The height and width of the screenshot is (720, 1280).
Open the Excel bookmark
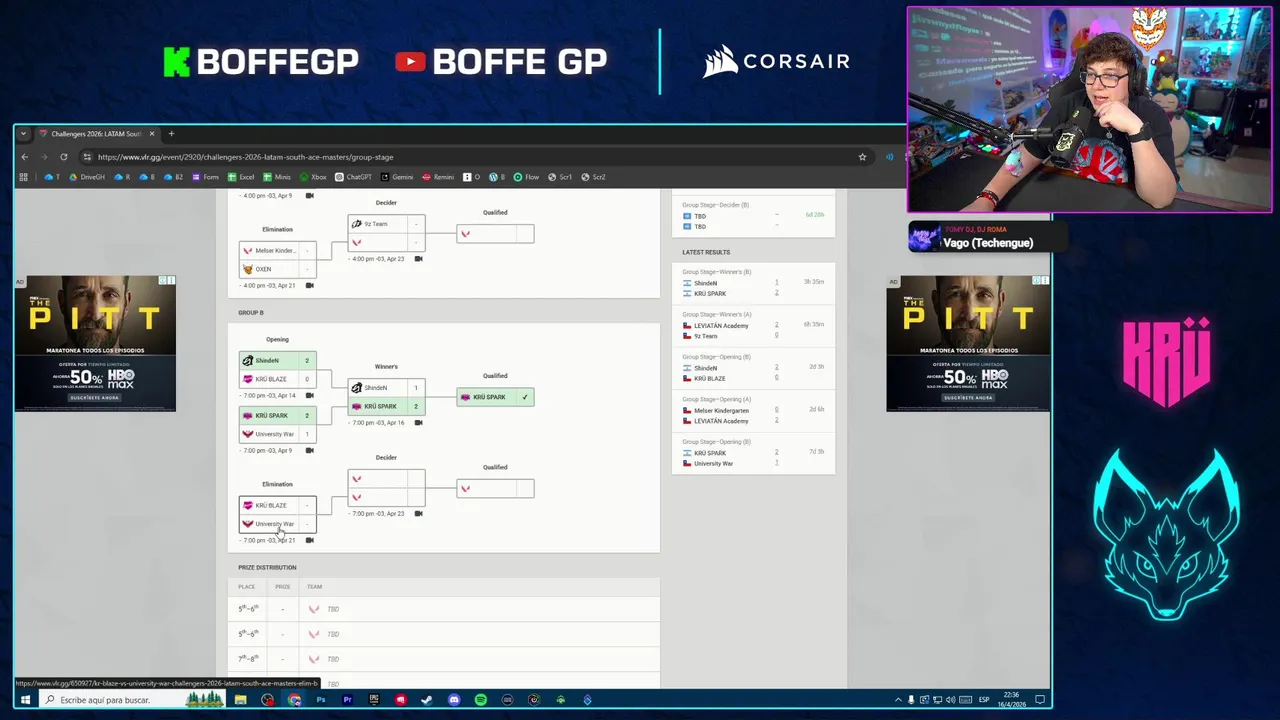241,177
